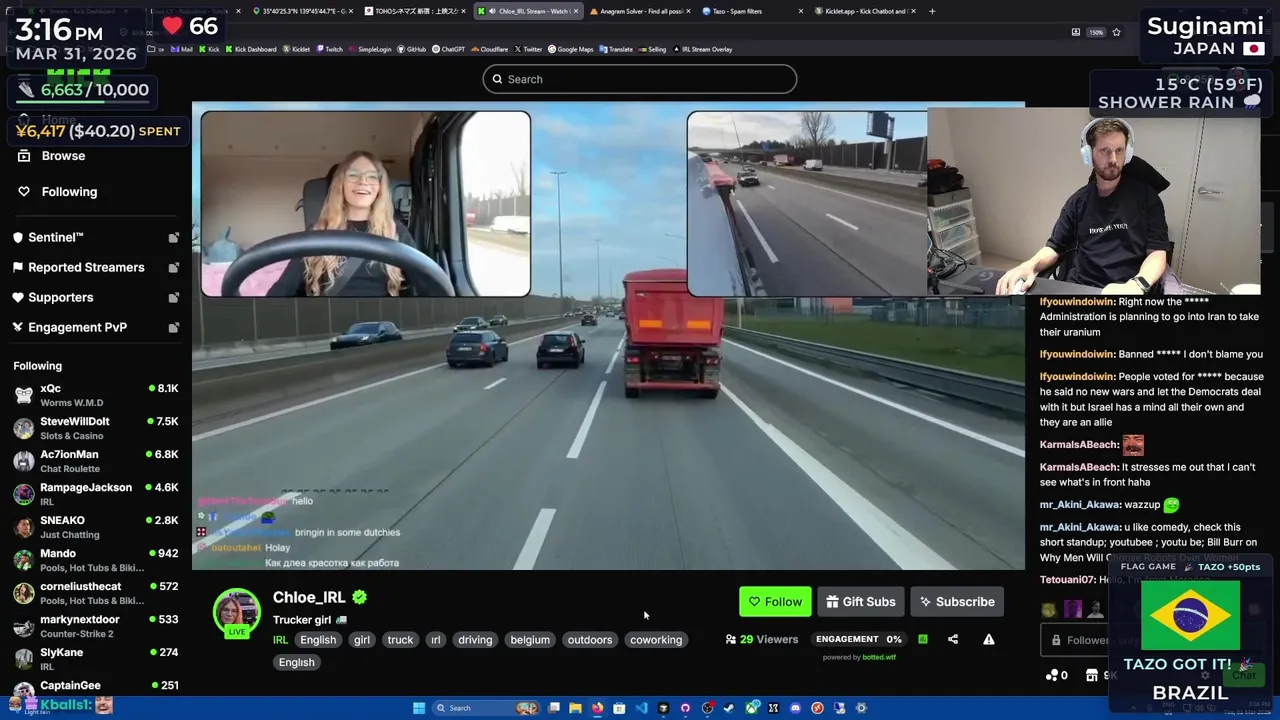Open Reported Streamers in sidebar
The width and height of the screenshot is (1280, 720).
[95, 267]
